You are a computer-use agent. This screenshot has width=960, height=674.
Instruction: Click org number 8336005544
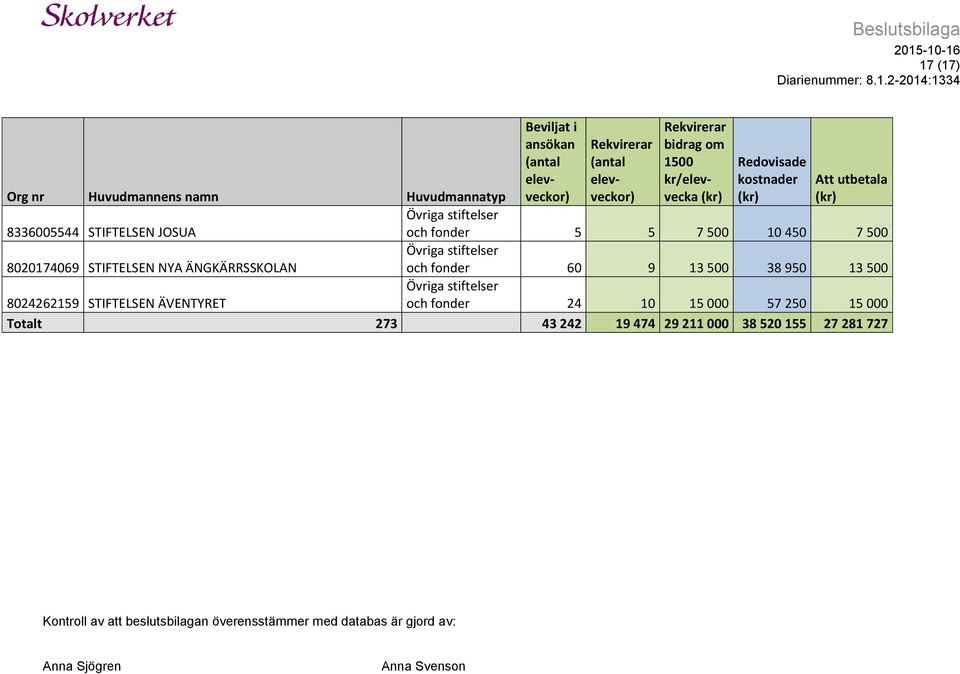(x=43, y=233)
